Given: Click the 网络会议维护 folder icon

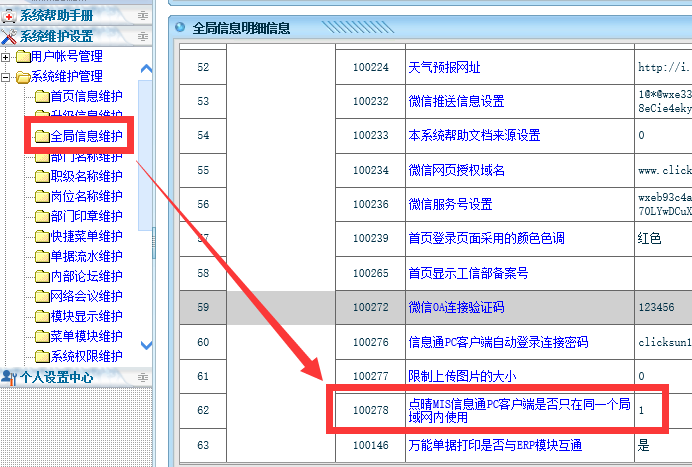Looking at the screenshot, I should point(41,296).
